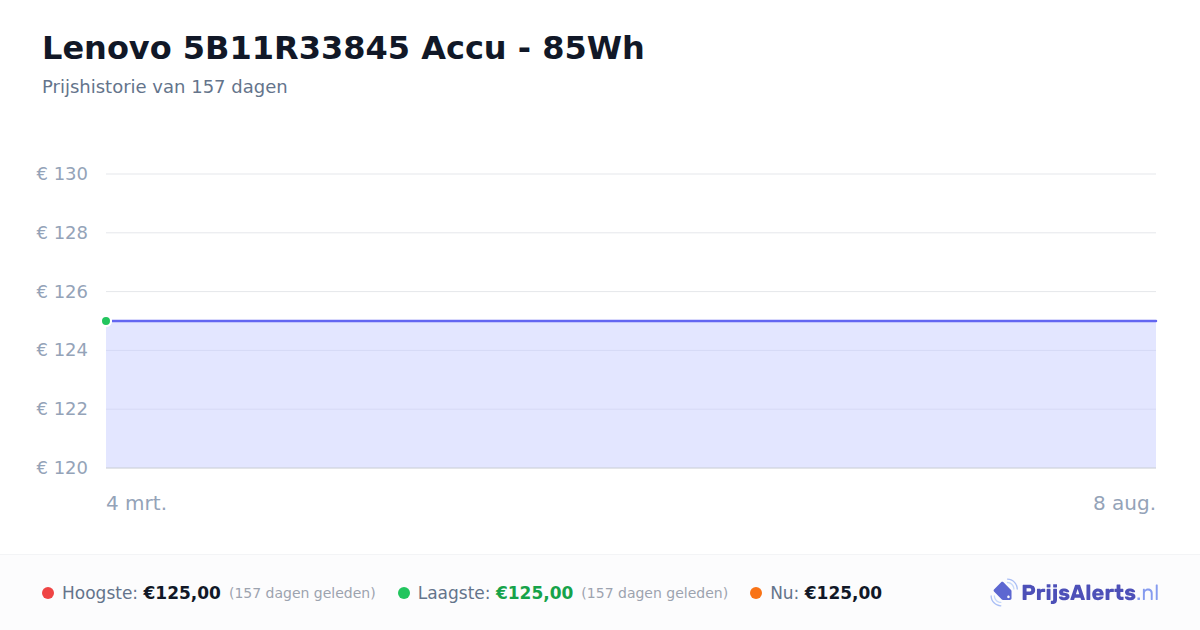Click the PrijsAlerts price tag logo icon
The width and height of the screenshot is (1200, 630).
[x=1003, y=593]
